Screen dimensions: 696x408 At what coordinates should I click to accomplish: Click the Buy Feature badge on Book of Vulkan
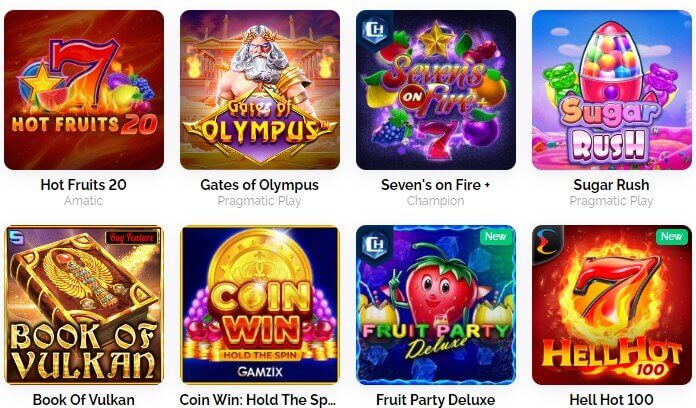pos(131,238)
